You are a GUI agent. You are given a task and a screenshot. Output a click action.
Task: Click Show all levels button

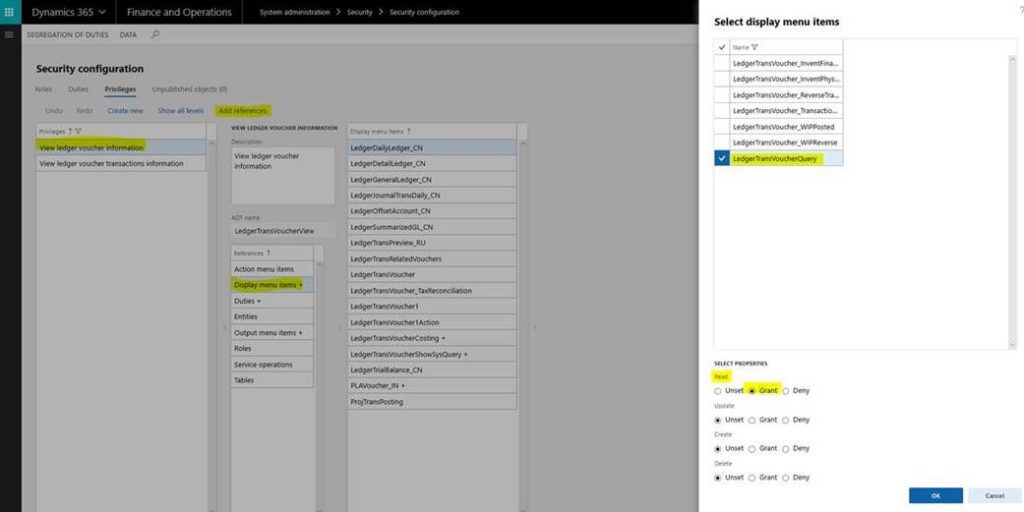[181, 110]
